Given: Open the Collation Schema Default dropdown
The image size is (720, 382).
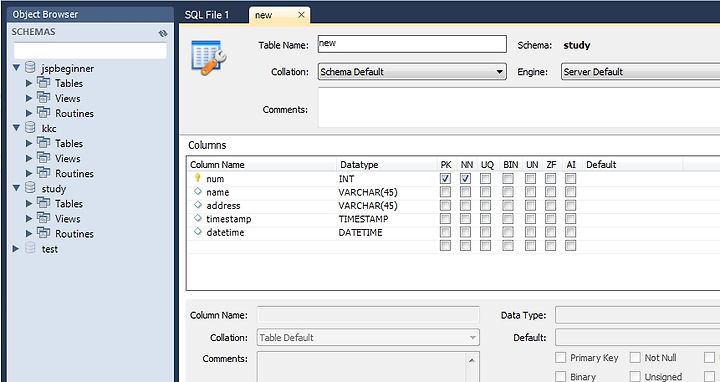Looking at the screenshot, I should [x=412, y=72].
